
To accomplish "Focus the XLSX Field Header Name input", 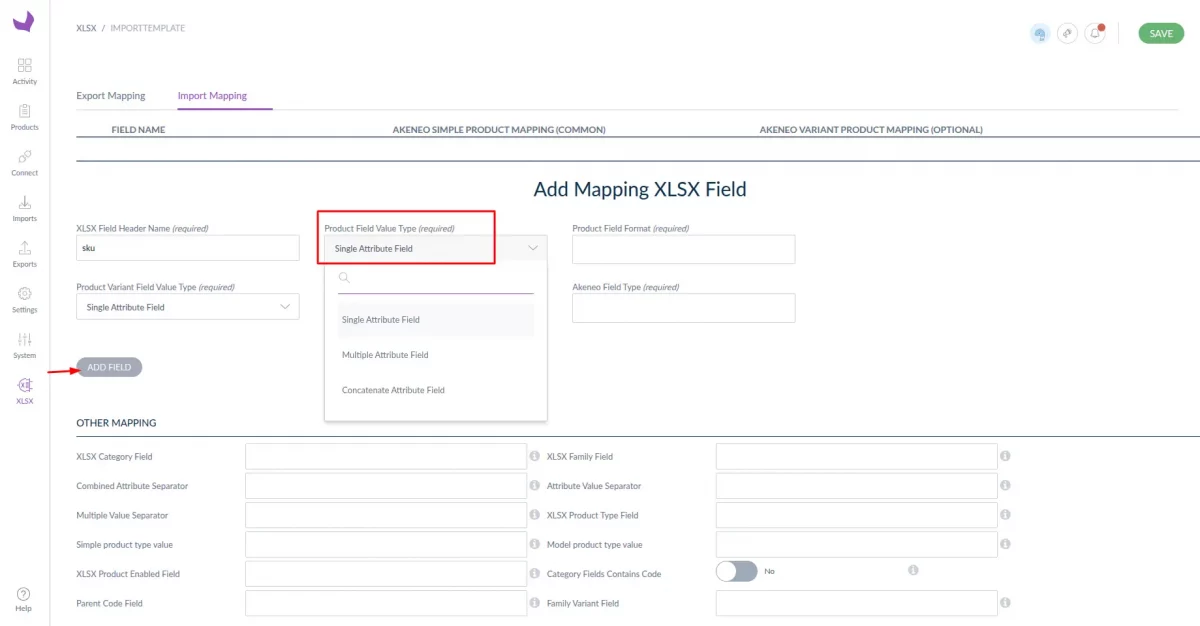I will coord(188,248).
